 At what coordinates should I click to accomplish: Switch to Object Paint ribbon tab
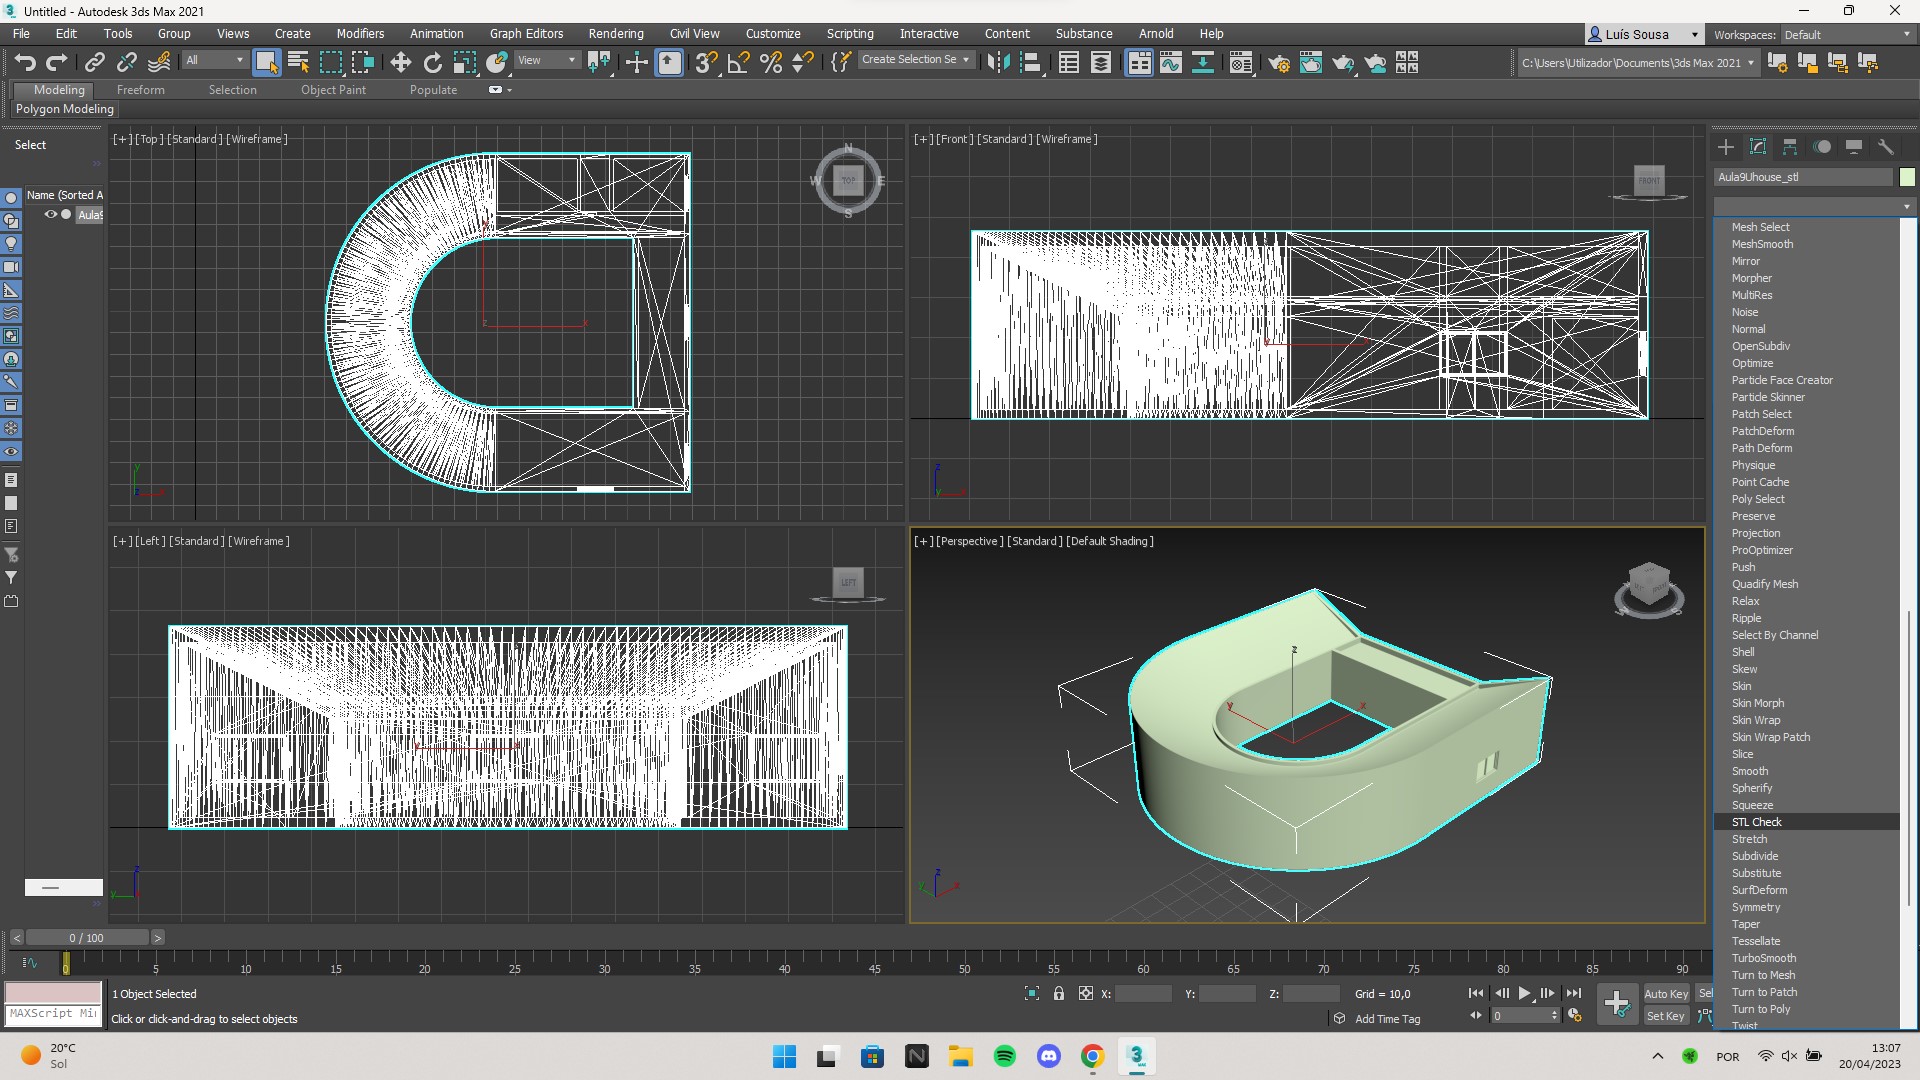coord(333,90)
